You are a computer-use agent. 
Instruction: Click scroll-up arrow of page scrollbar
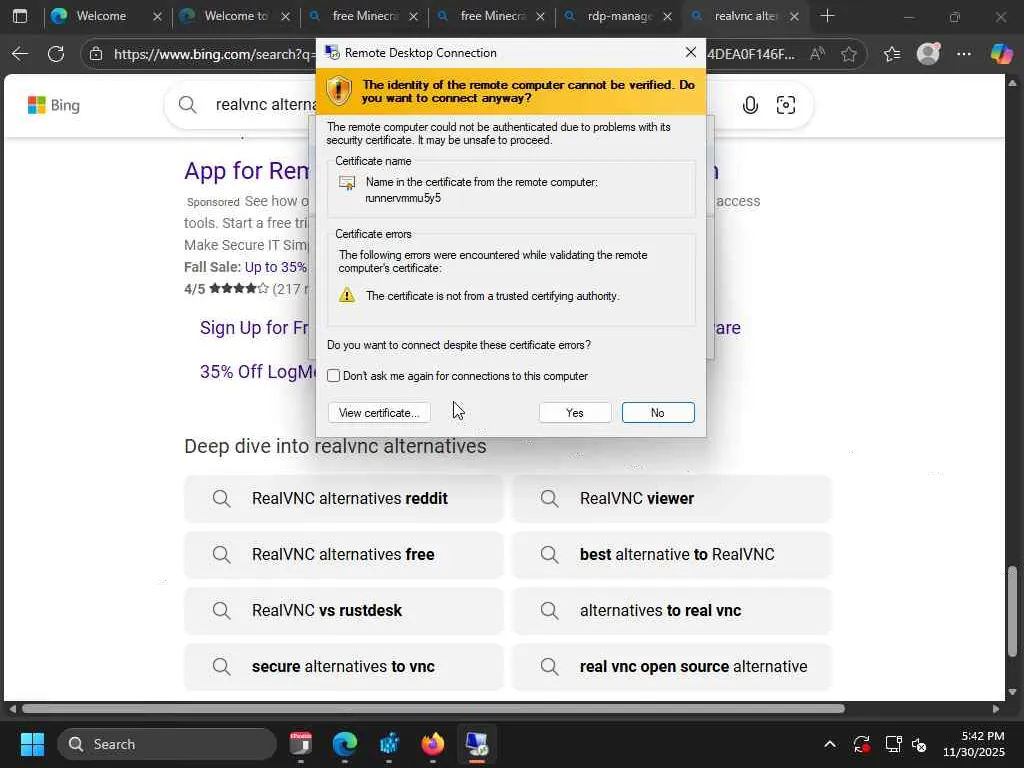click(1012, 83)
